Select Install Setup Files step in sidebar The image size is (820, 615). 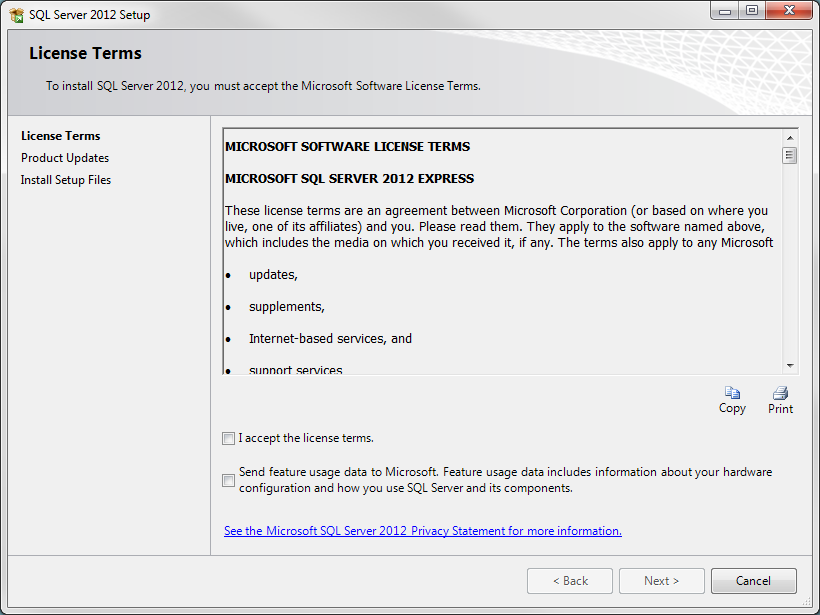[66, 180]
